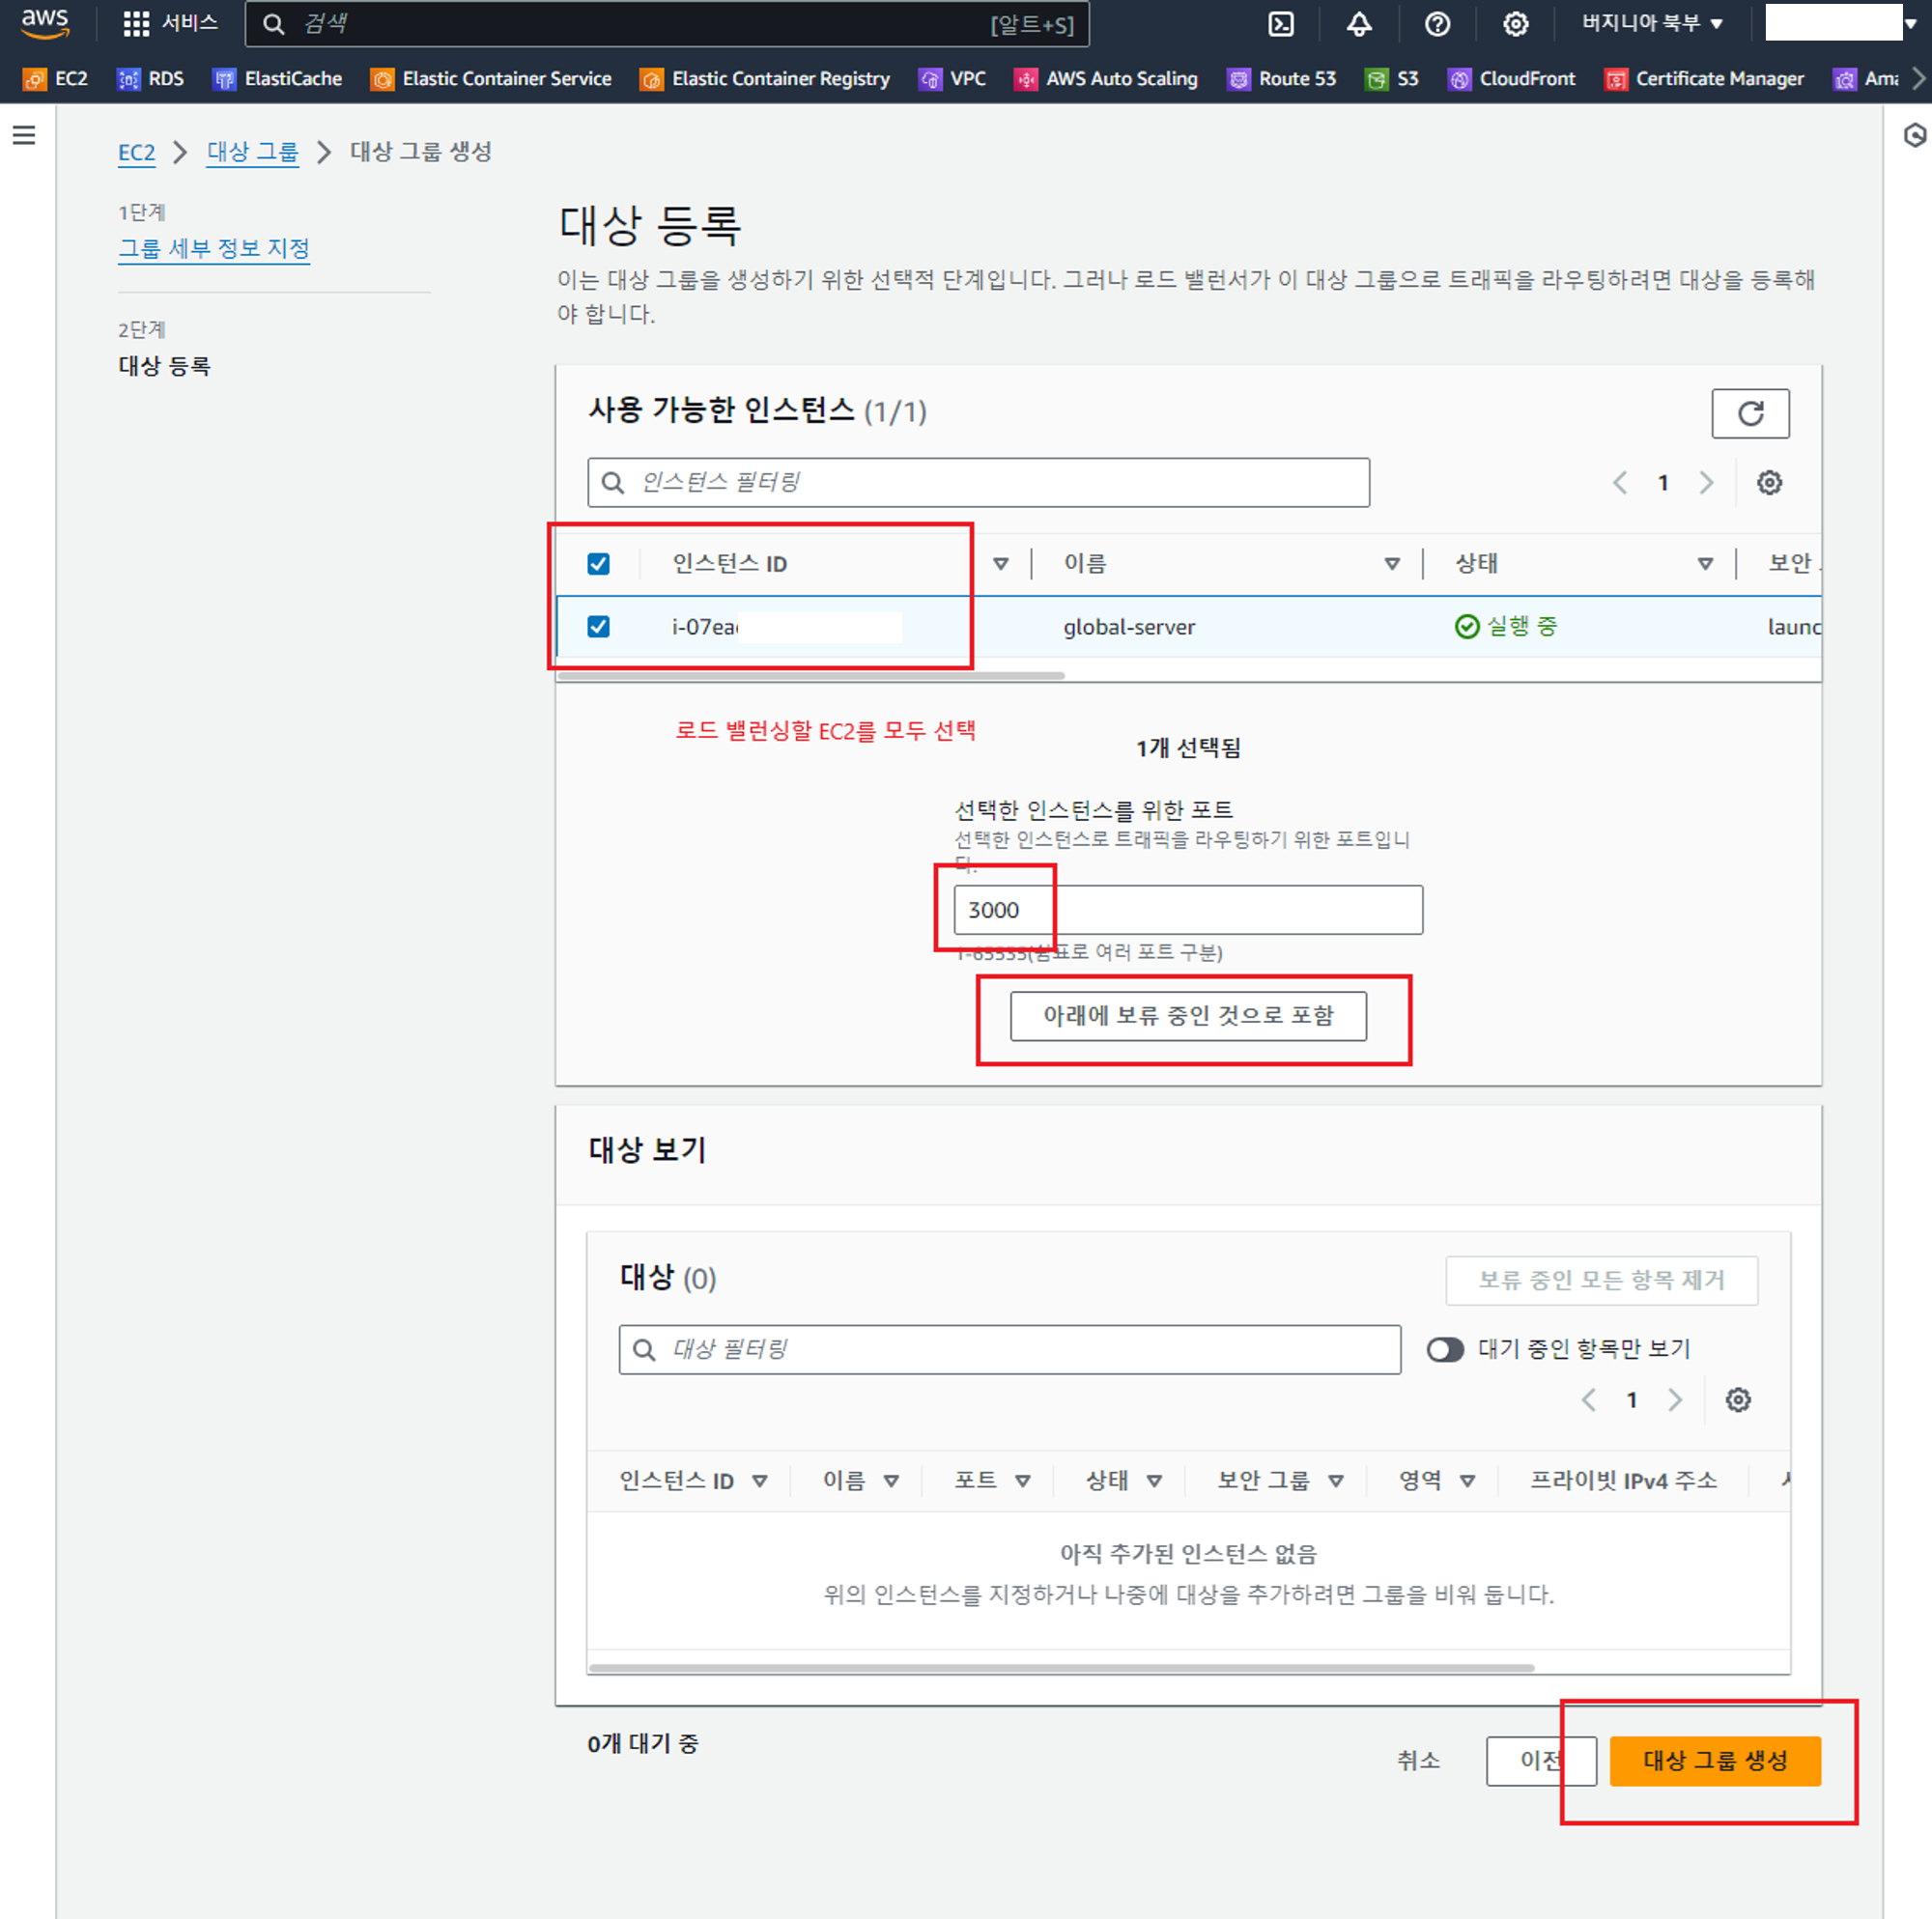
Task: Click inside the port 3000 input field
Action: coord(1187,909)
